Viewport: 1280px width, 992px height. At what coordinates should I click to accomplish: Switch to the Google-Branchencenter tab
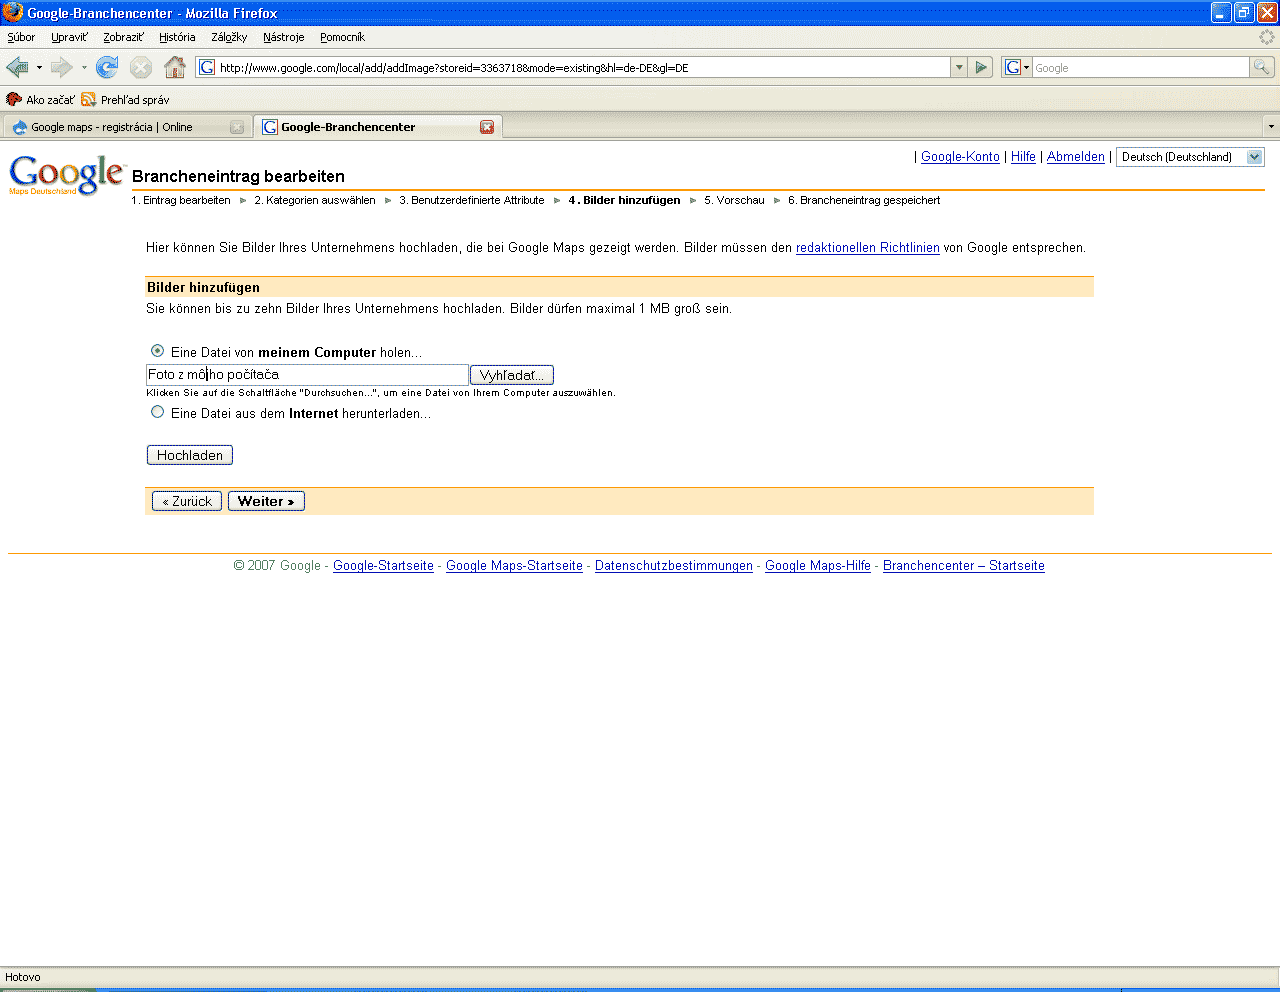(x=378, y=127)
